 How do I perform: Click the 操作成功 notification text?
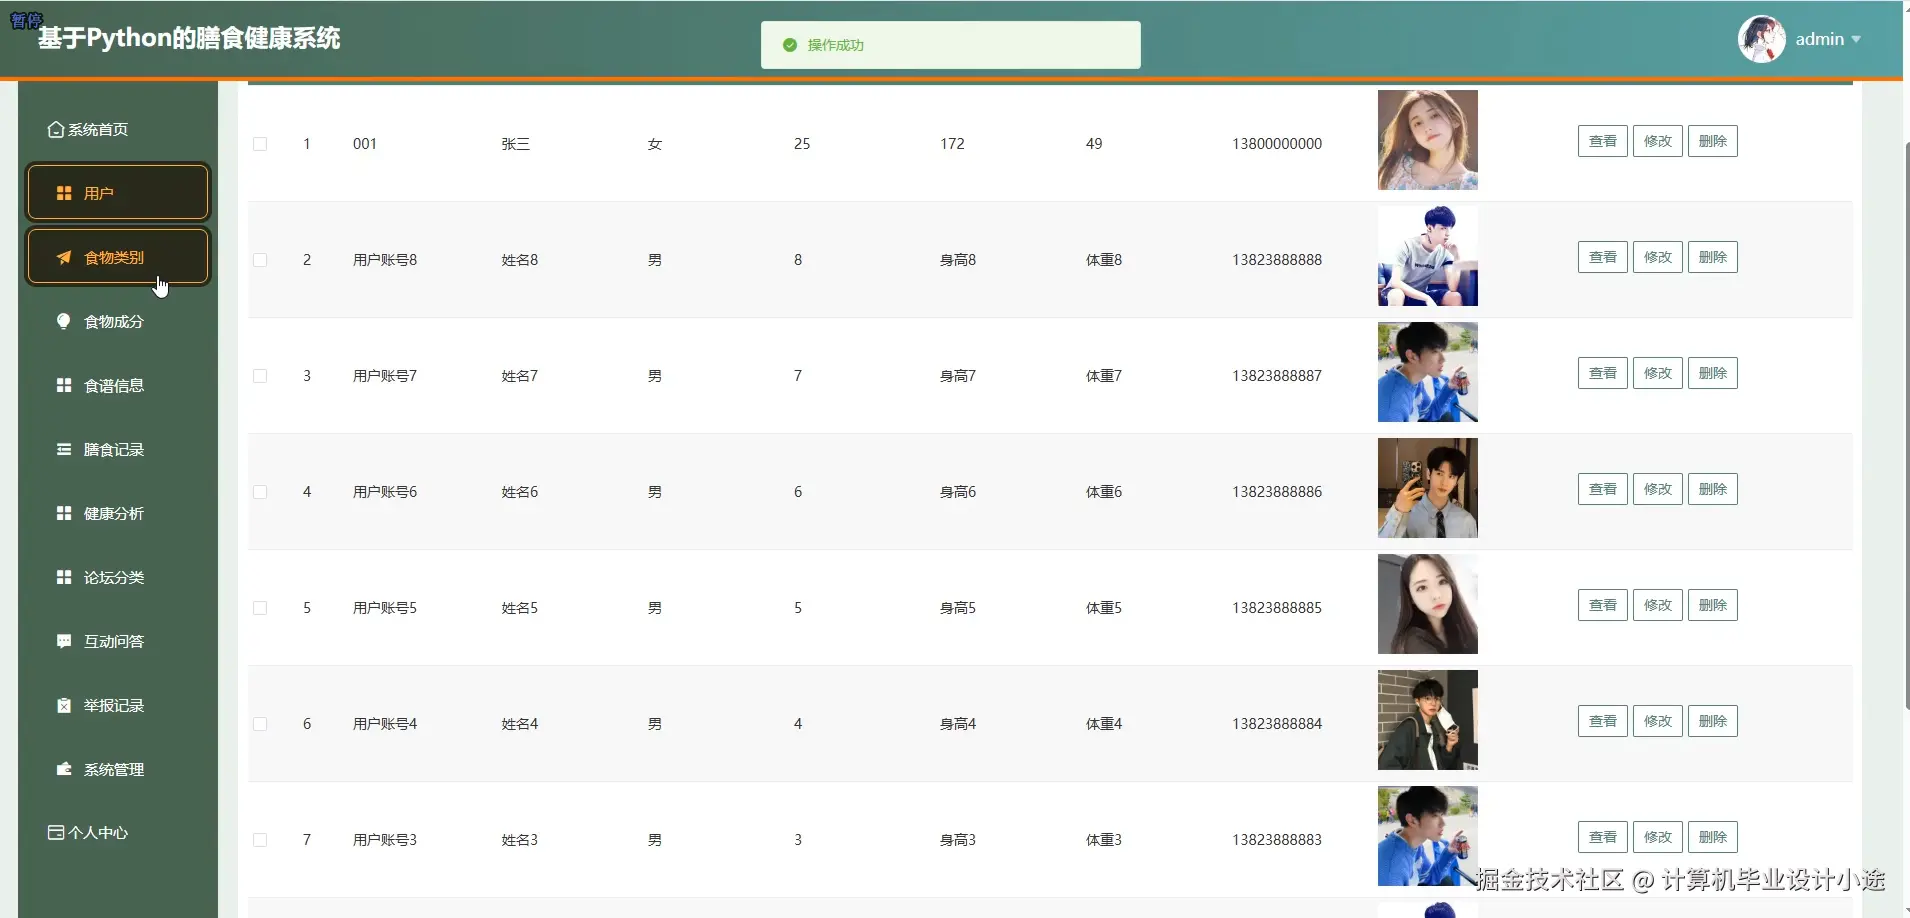836,45
